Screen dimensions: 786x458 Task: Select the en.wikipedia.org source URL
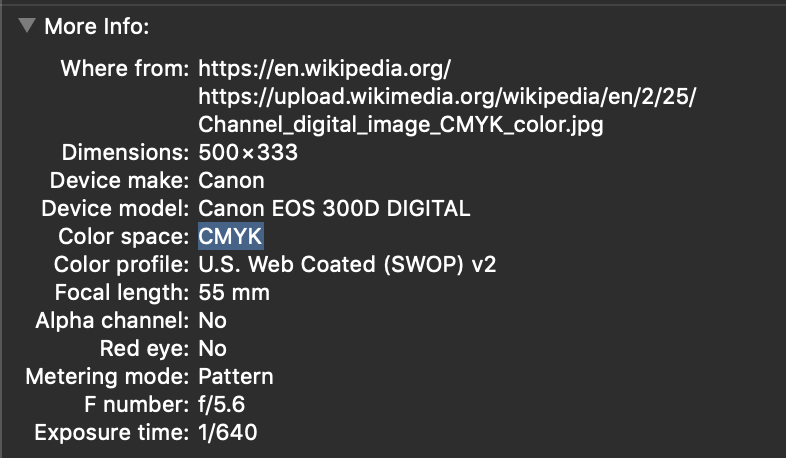[x=324, y=68]
